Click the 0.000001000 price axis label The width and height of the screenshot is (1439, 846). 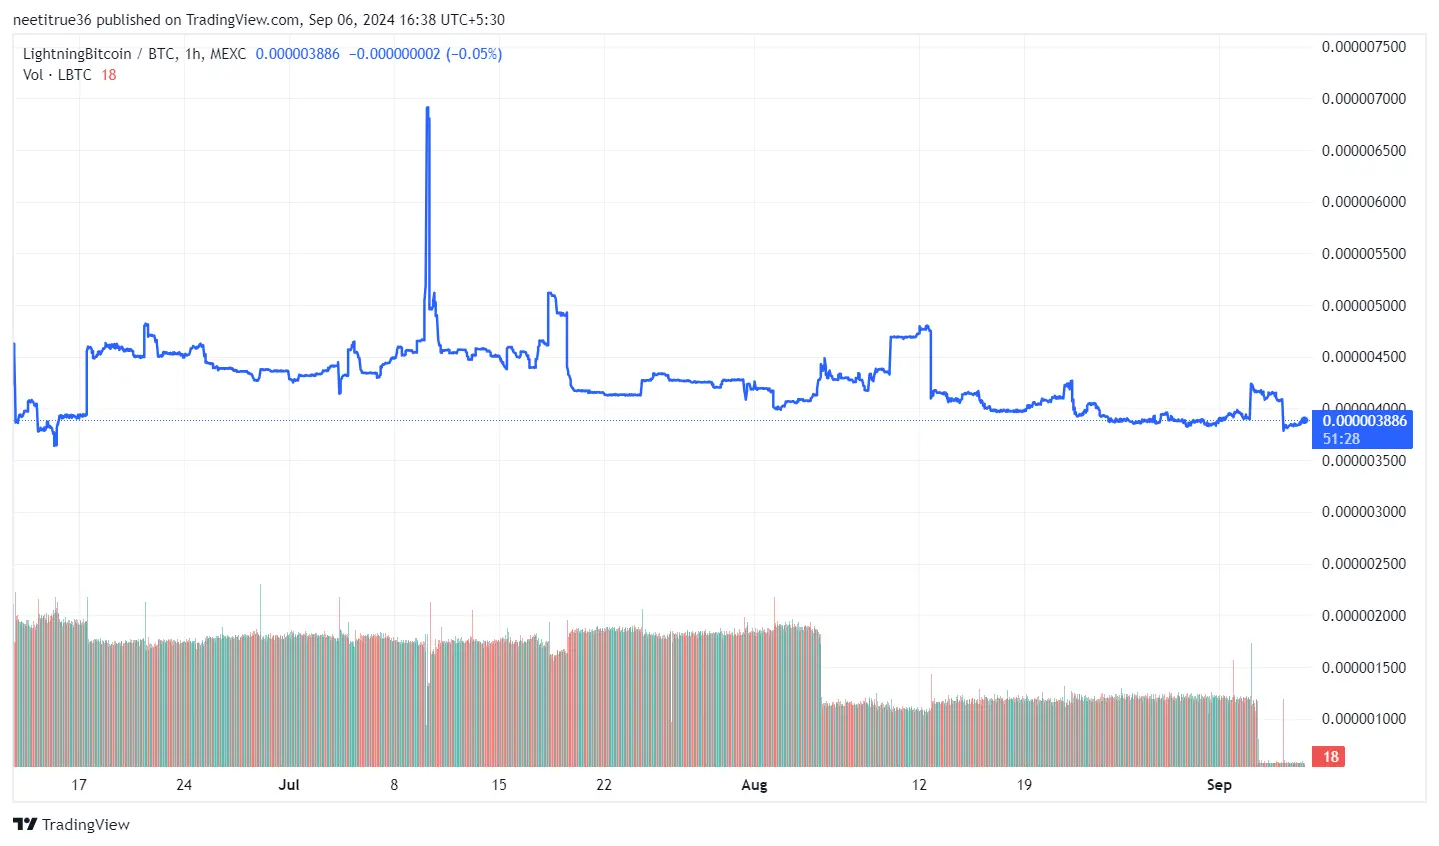[x=1363, y=718]
